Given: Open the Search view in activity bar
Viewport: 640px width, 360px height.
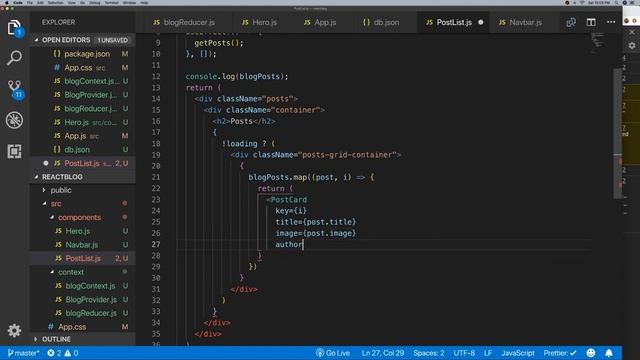Looking at the screenshot, I should click(14, 58).
